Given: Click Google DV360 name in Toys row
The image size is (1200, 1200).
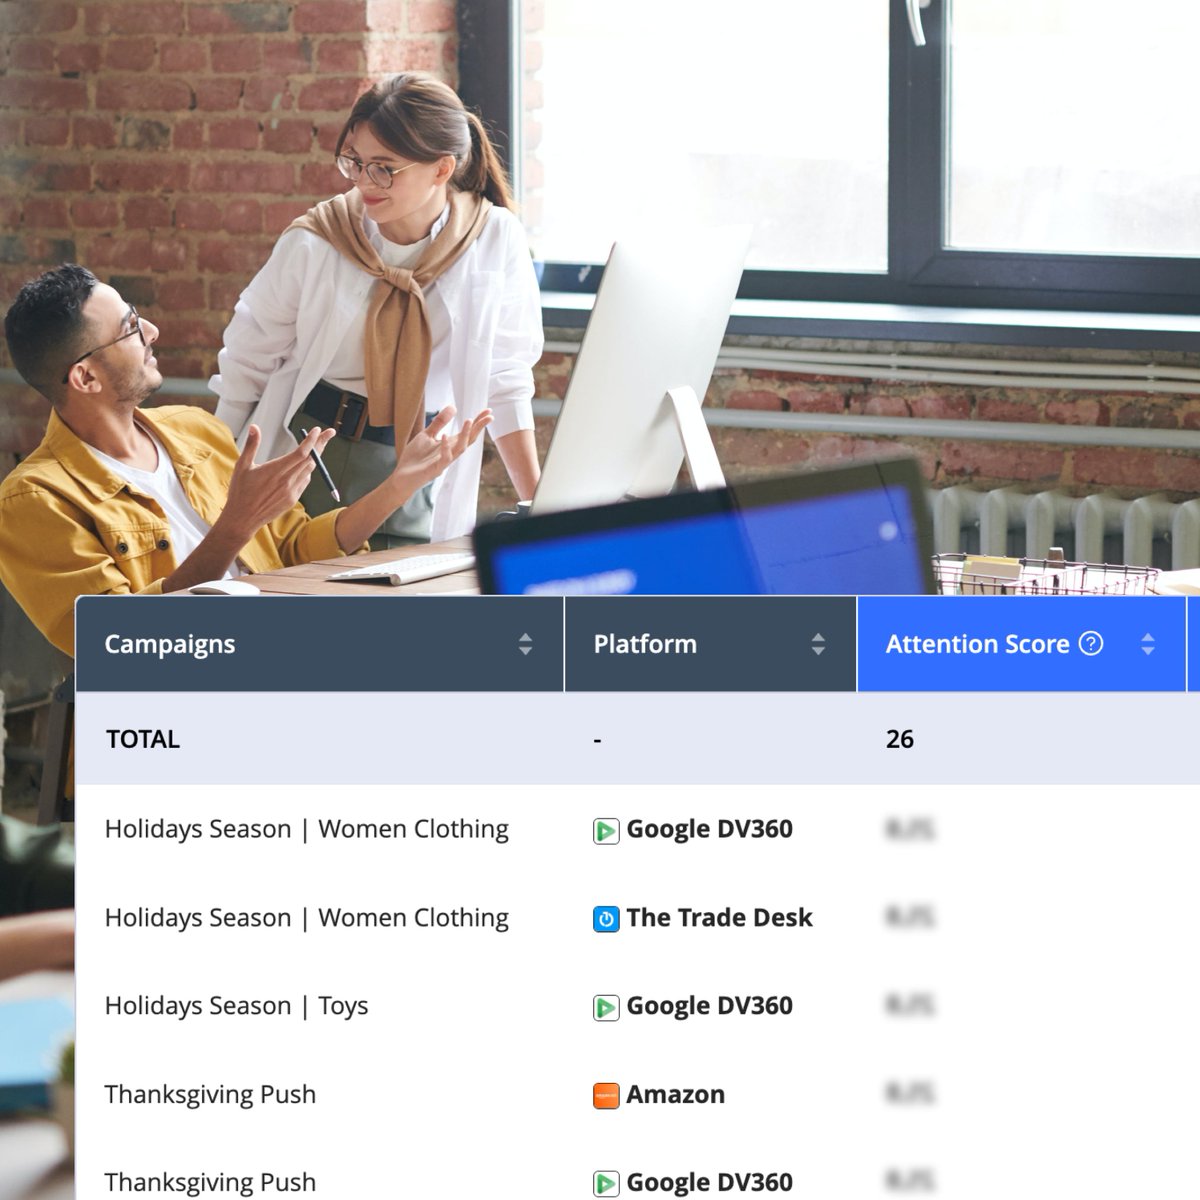Looking at the screenshot, I should pyautogui.click(x=710, y=1006).
